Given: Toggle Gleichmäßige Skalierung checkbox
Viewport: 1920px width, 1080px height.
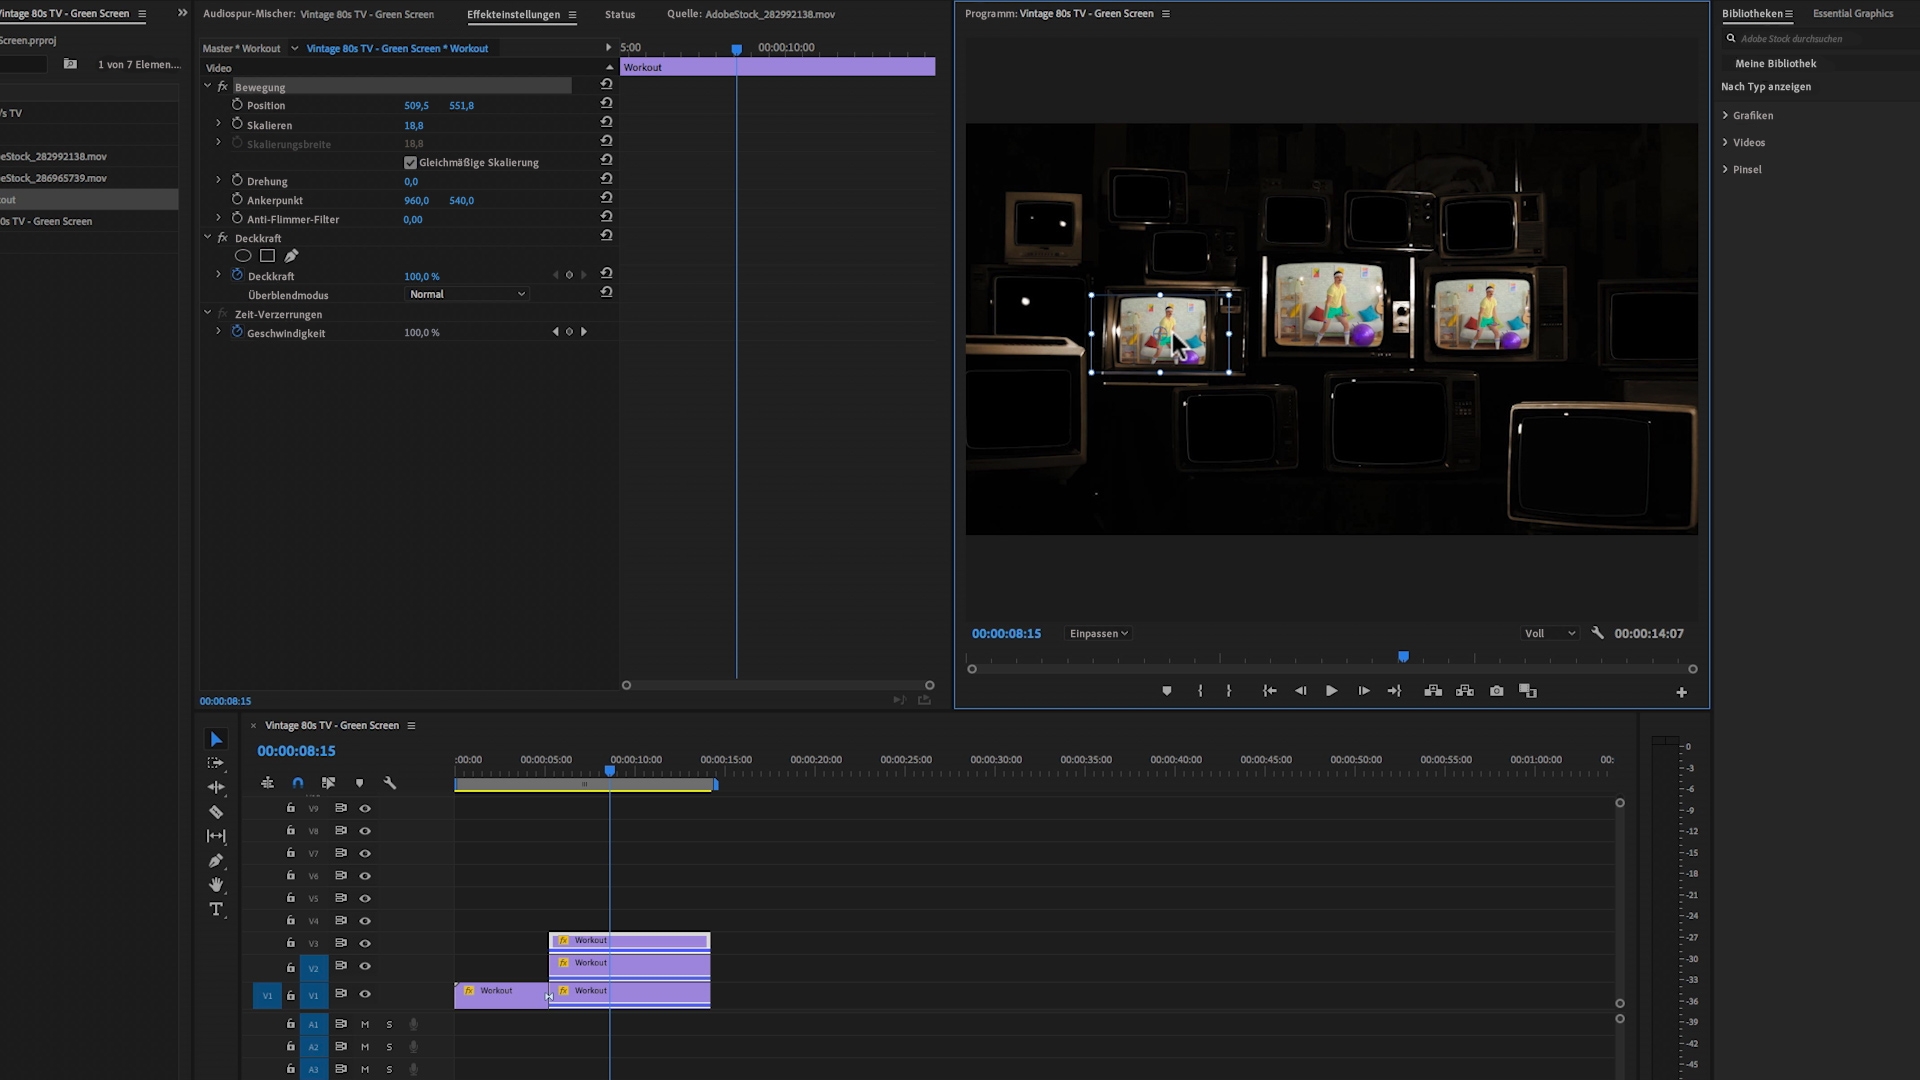Looking at the screenshot, I should (x=410, y=163).
